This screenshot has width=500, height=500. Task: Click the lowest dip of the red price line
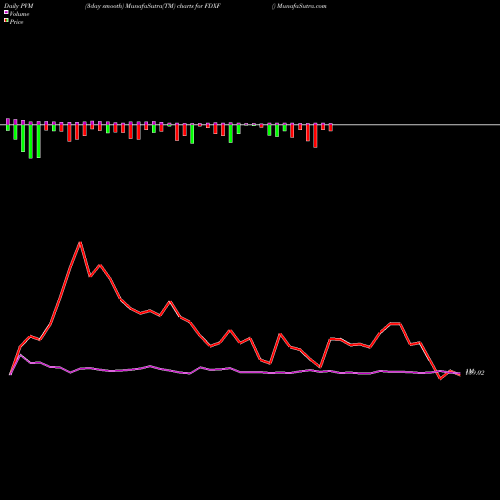click(x=440, y=379)
